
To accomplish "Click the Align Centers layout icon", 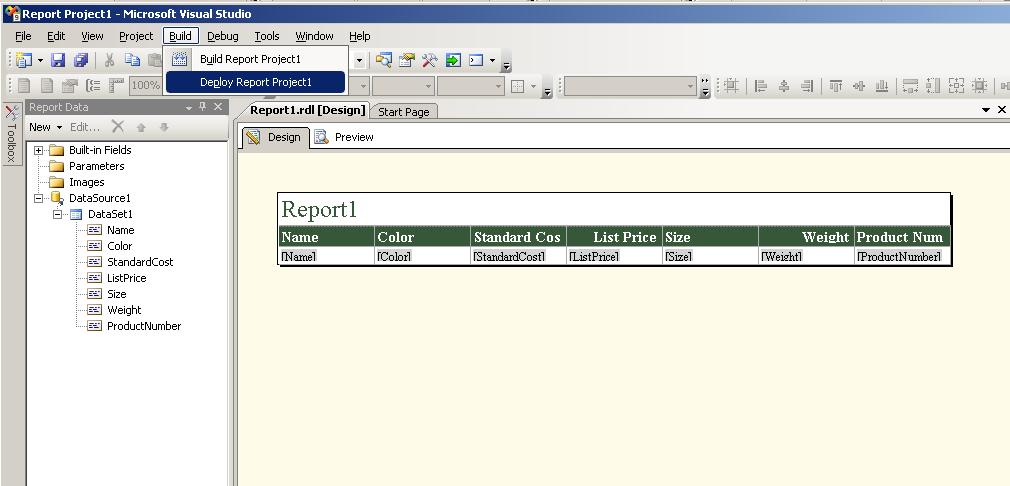I will (x=784, y=86).
